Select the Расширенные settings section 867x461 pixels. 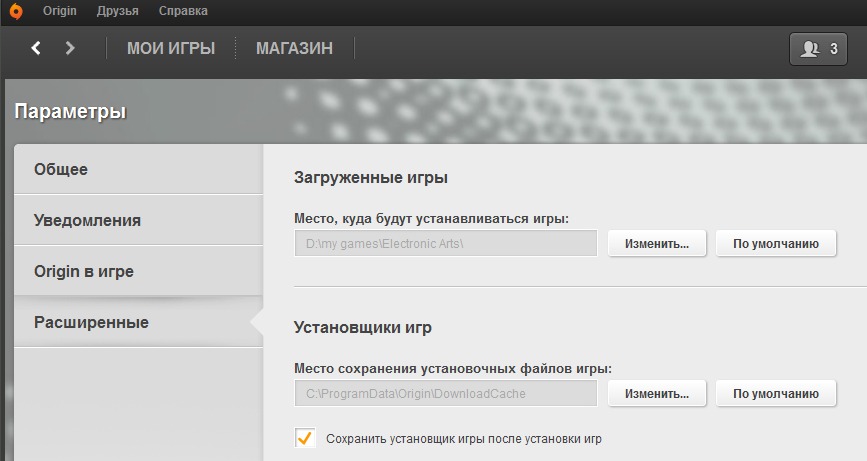pyautogui.click(x=138, y=322)
